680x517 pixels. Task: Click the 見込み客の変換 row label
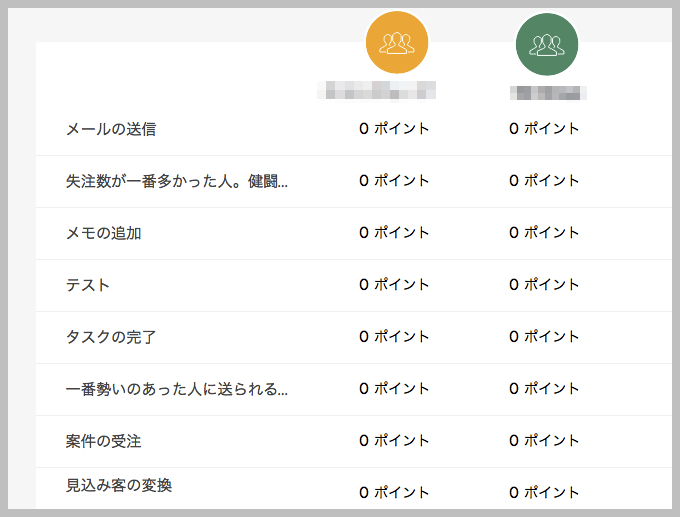pyautogui.click(x=119, y=486)
